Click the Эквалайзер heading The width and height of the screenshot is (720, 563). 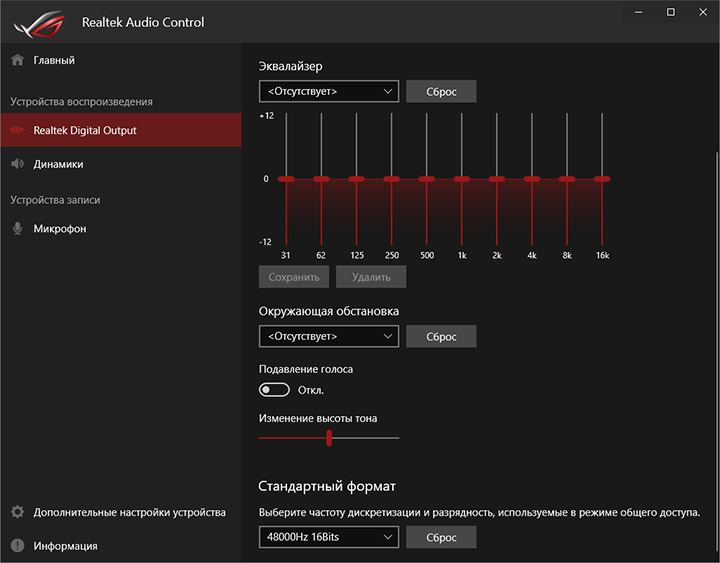(291, 66)
